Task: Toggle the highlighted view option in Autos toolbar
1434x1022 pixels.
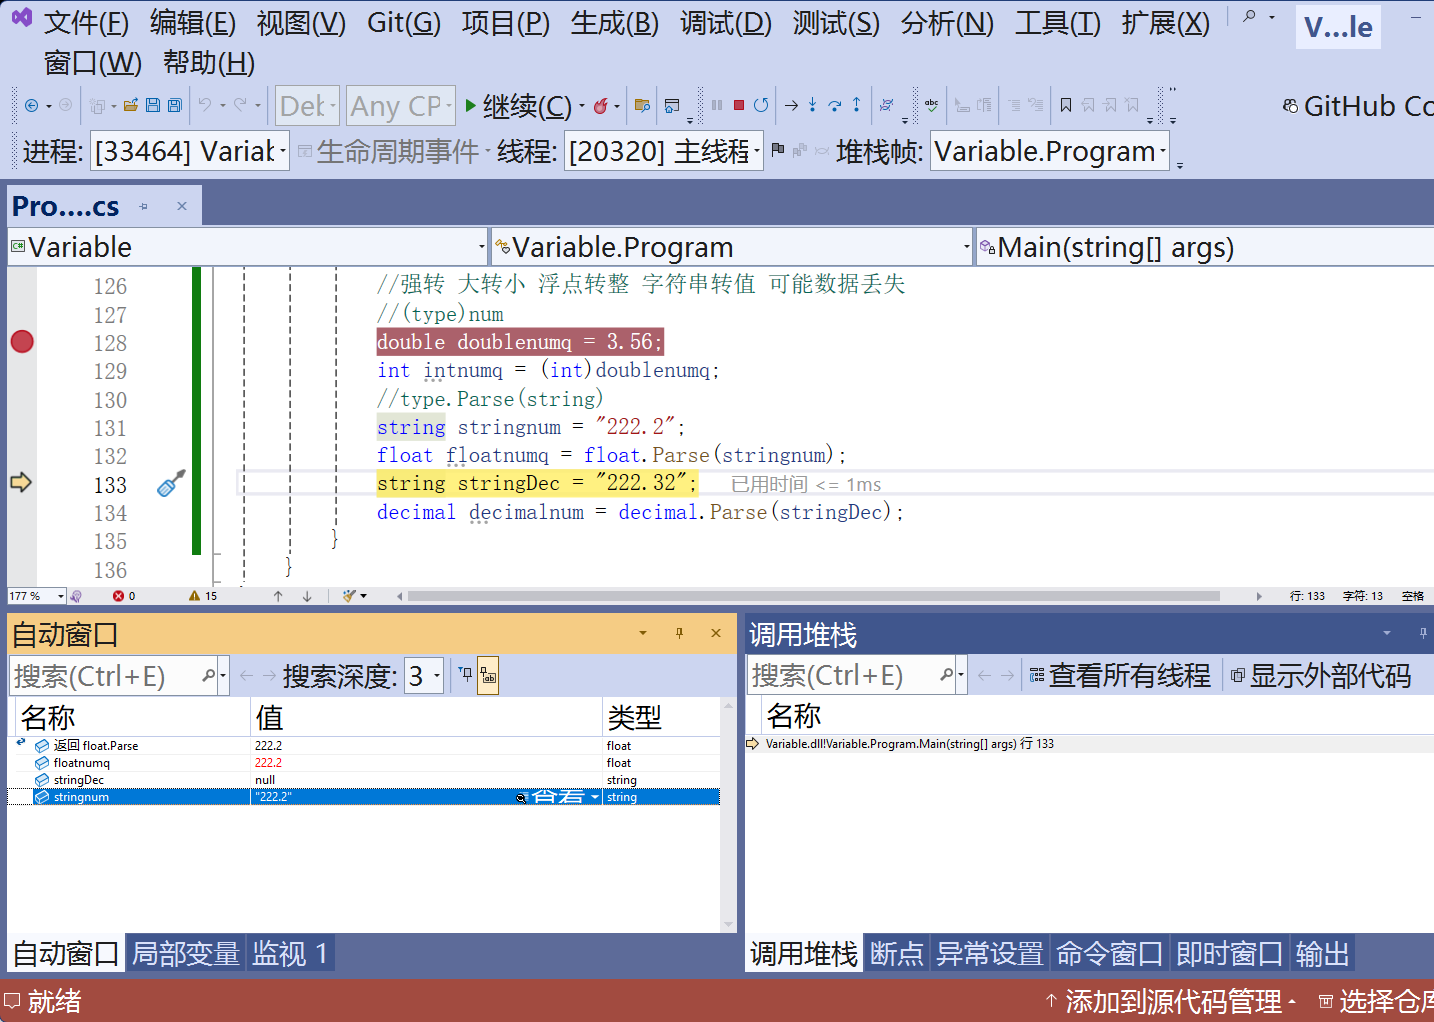Action: point(489,675)
